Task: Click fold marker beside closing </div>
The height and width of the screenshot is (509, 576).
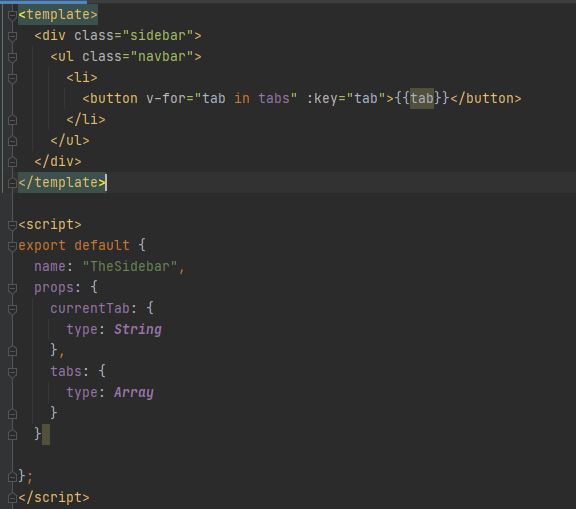Action: click(12, 162)
